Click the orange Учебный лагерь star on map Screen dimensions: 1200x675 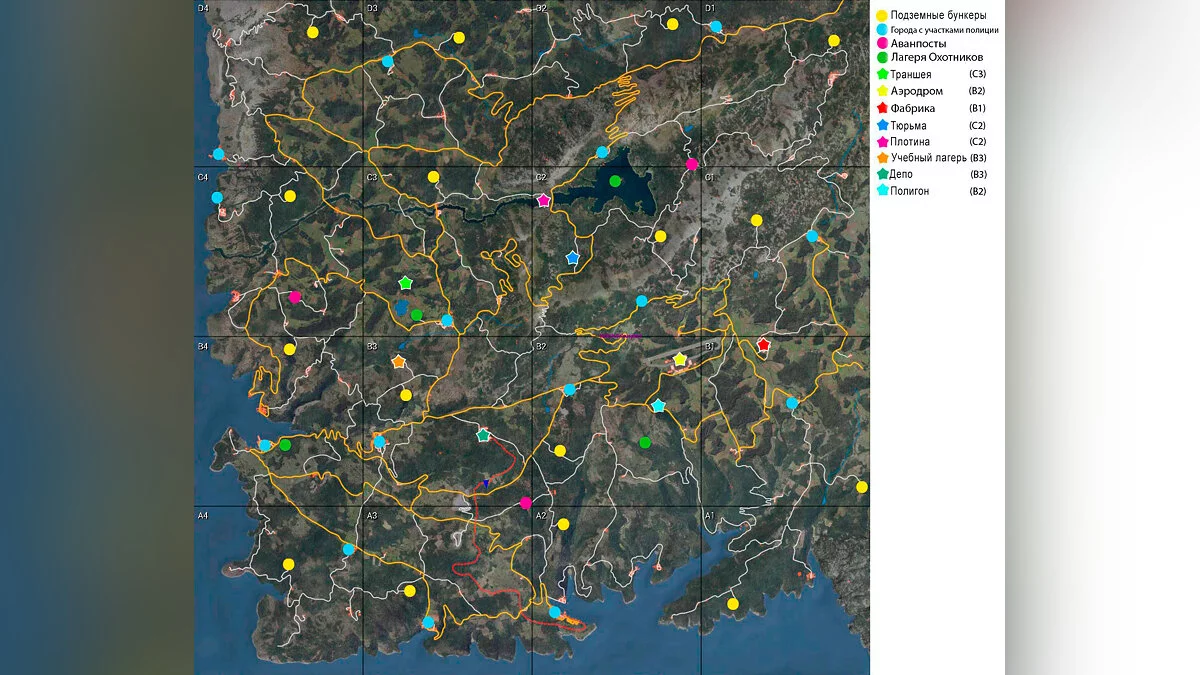click(399, 361)
